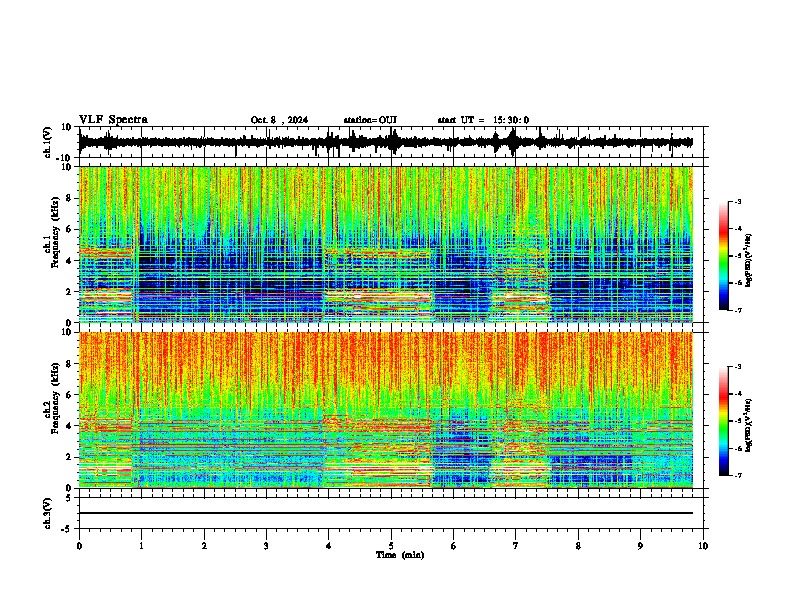Click the "-7" tick on upper colorbar

(x=737, y=310)
